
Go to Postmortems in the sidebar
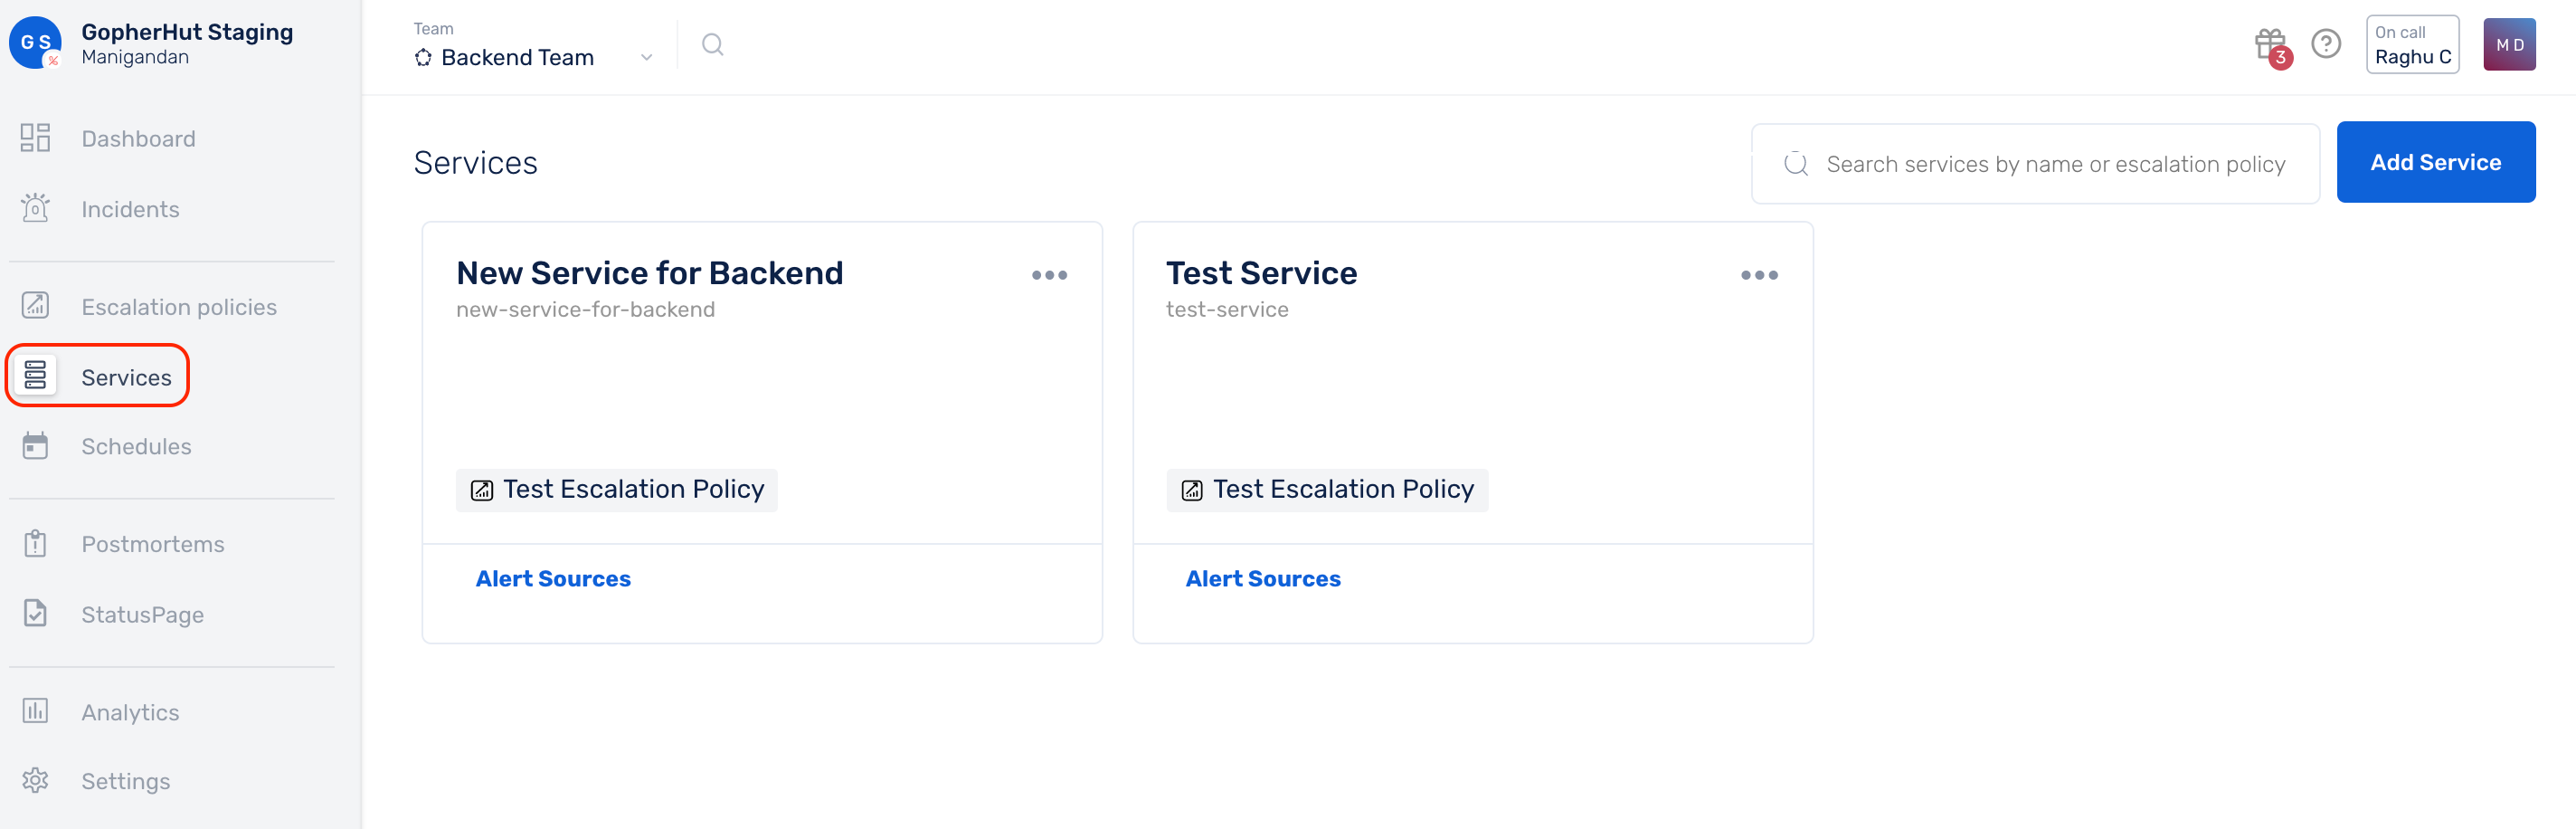pyautogui.click(x=153, y=544)
